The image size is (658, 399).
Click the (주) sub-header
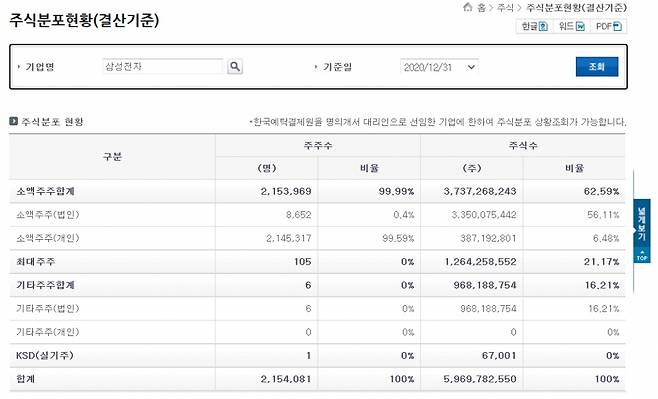(x=472, y=168)
